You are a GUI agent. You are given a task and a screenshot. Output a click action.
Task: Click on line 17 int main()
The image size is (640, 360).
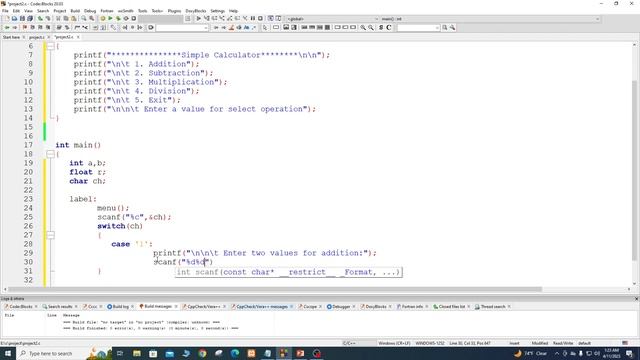click(78, 145)
